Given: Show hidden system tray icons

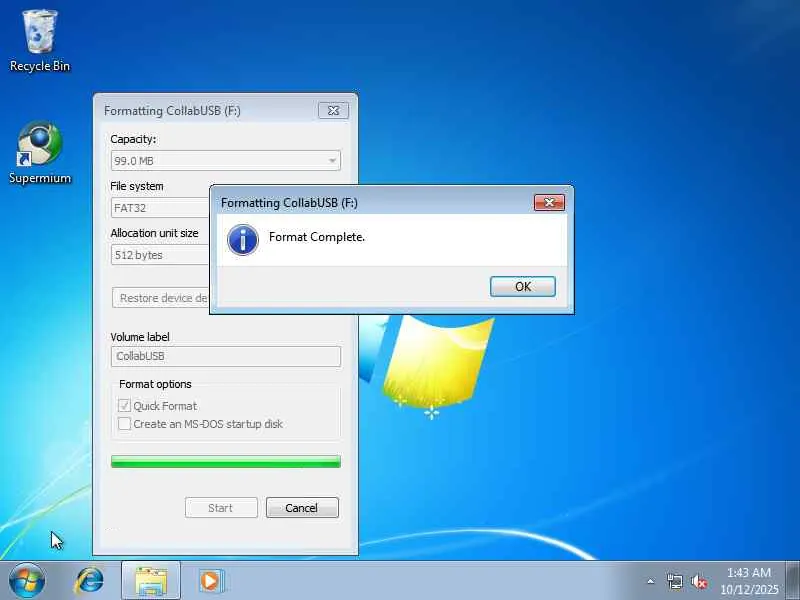Looking at the screenshot, I should 651,581.
